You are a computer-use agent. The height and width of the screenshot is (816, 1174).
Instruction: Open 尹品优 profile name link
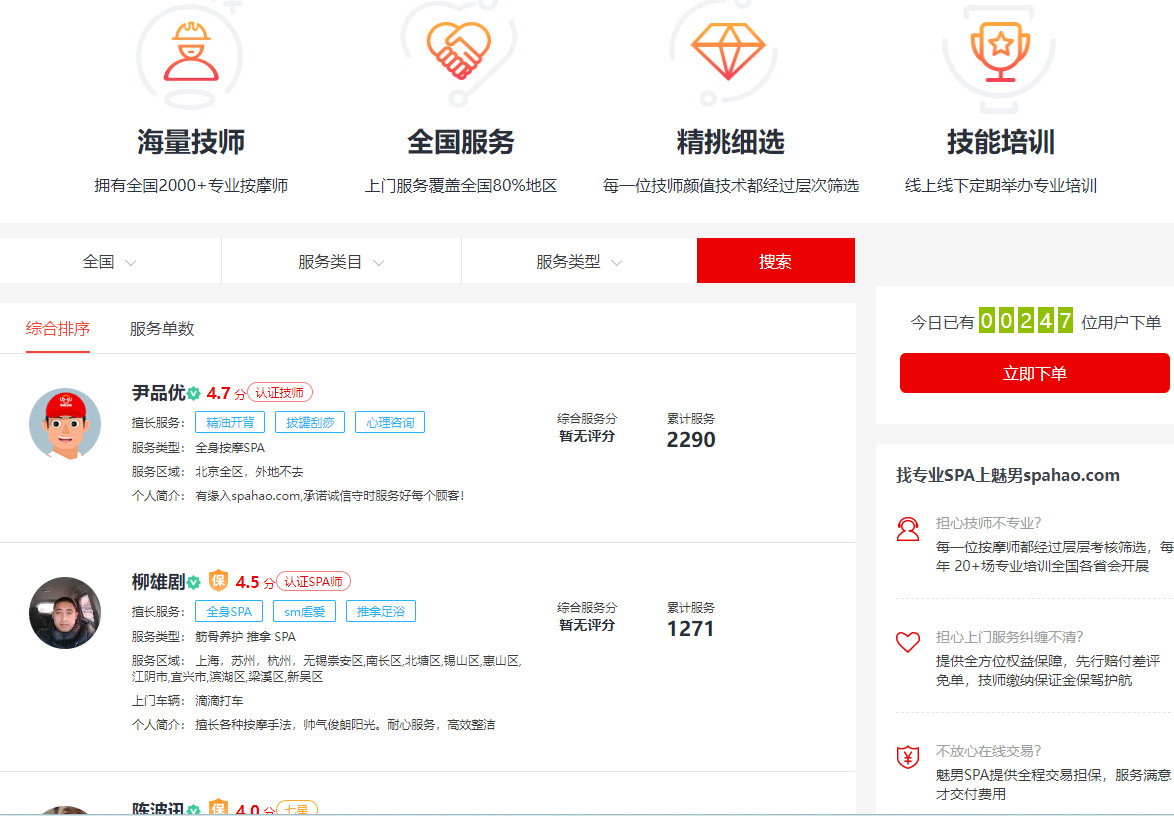pos(159,392)
